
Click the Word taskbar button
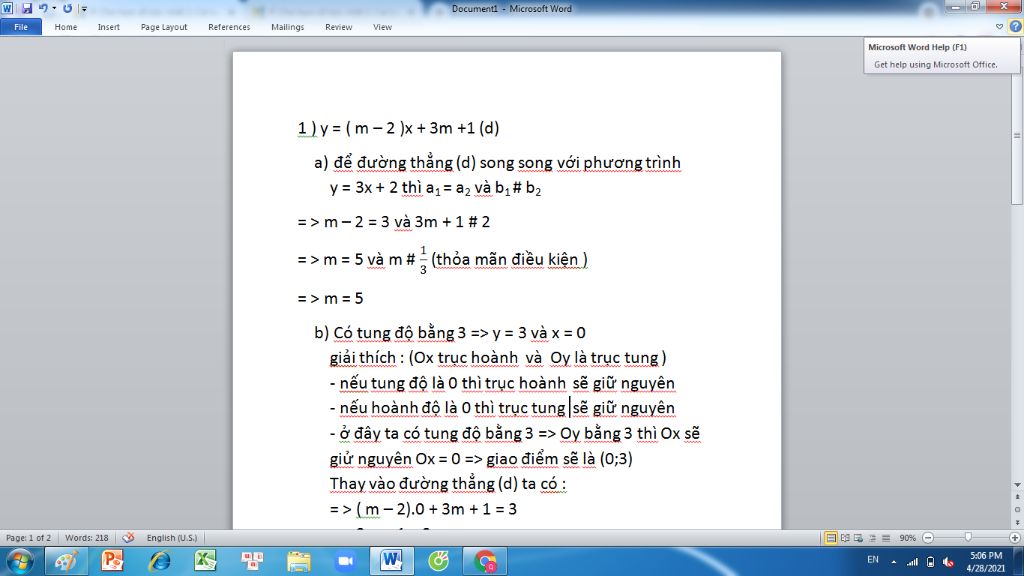[x=392, y=561]
